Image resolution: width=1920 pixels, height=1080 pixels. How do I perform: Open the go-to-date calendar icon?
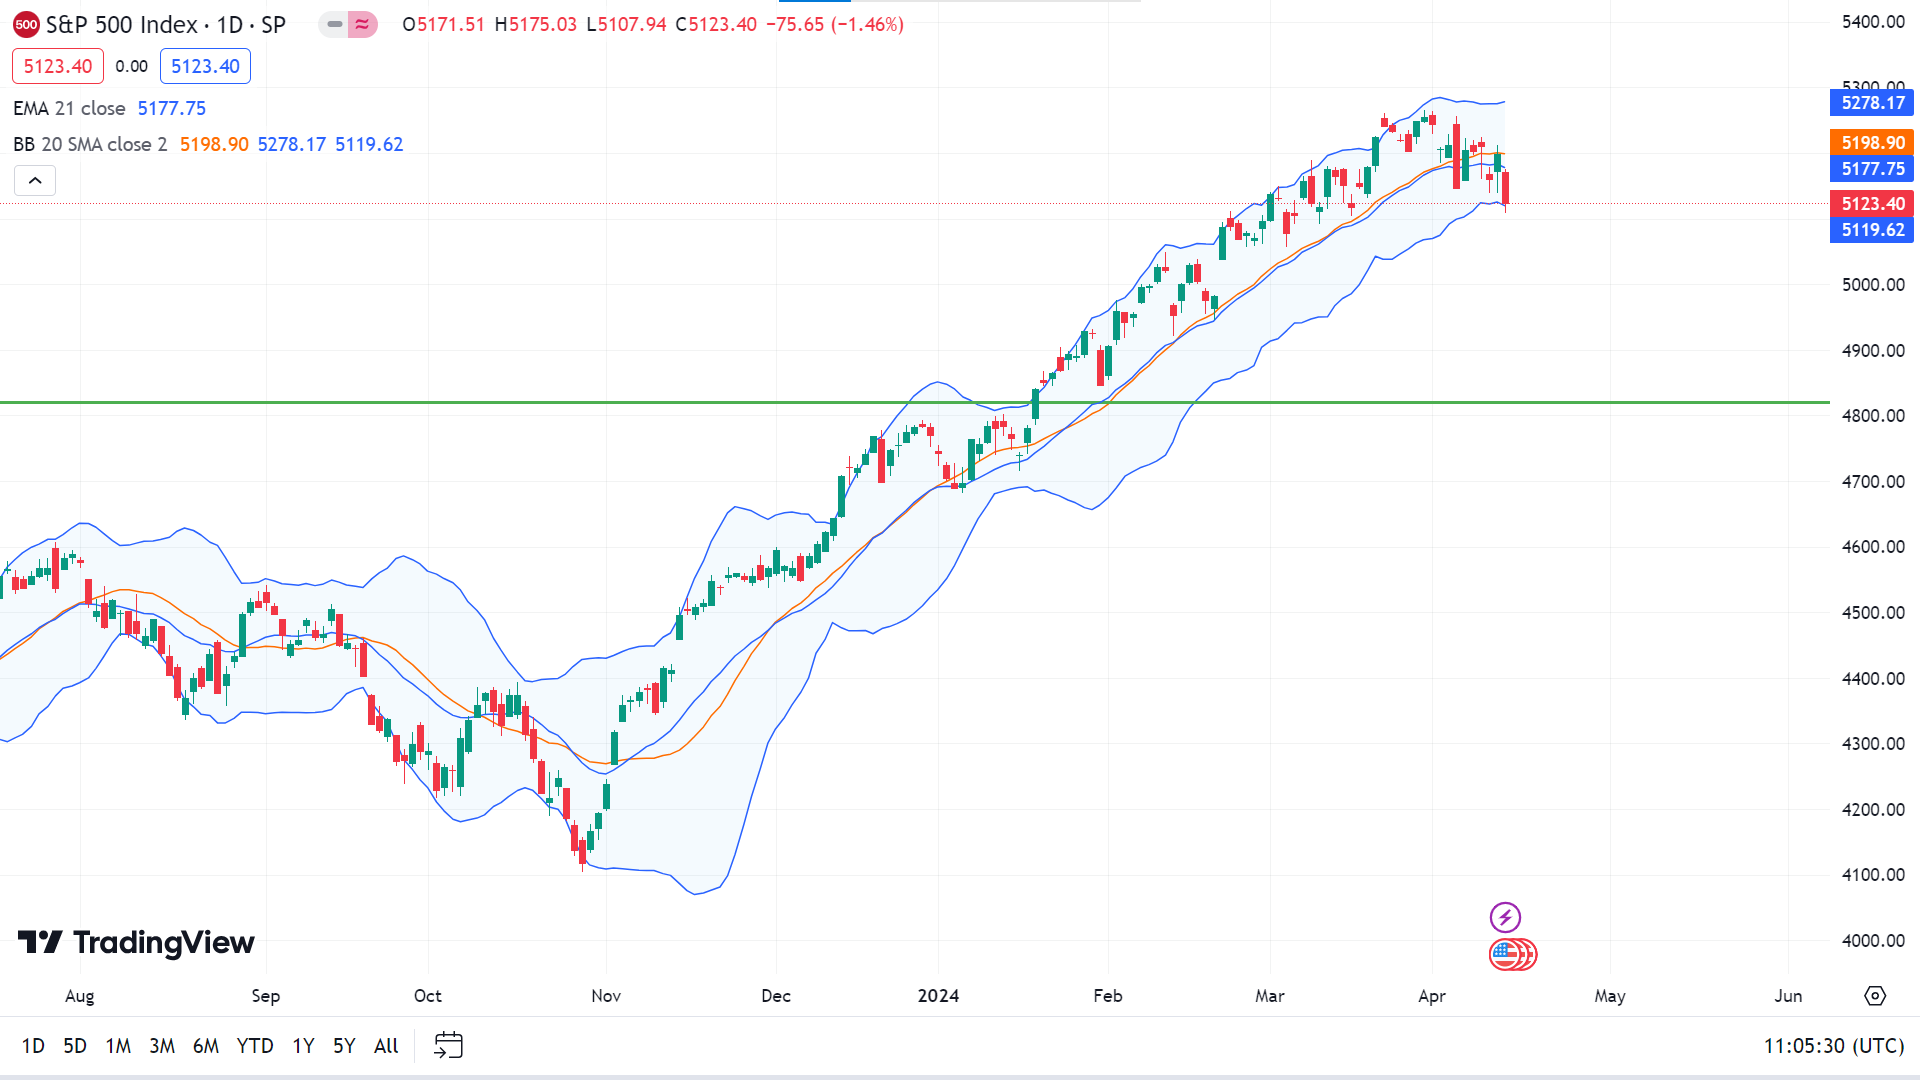tap(448, 1046)
